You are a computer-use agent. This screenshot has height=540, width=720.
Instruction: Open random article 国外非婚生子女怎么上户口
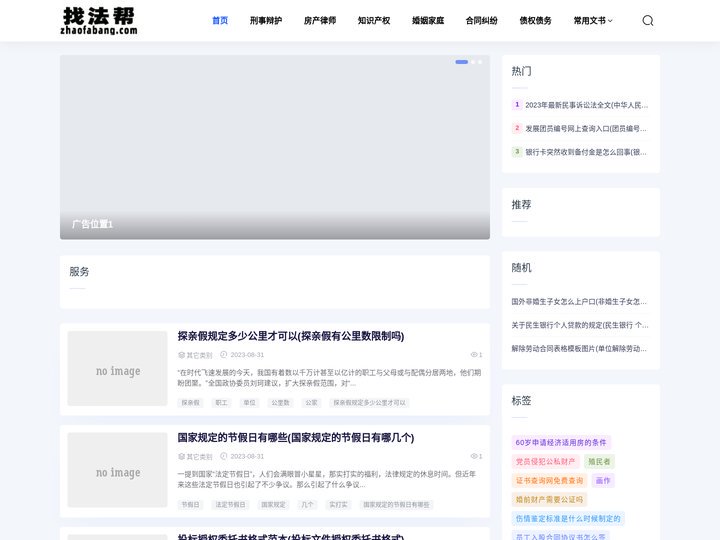[579, 302]
